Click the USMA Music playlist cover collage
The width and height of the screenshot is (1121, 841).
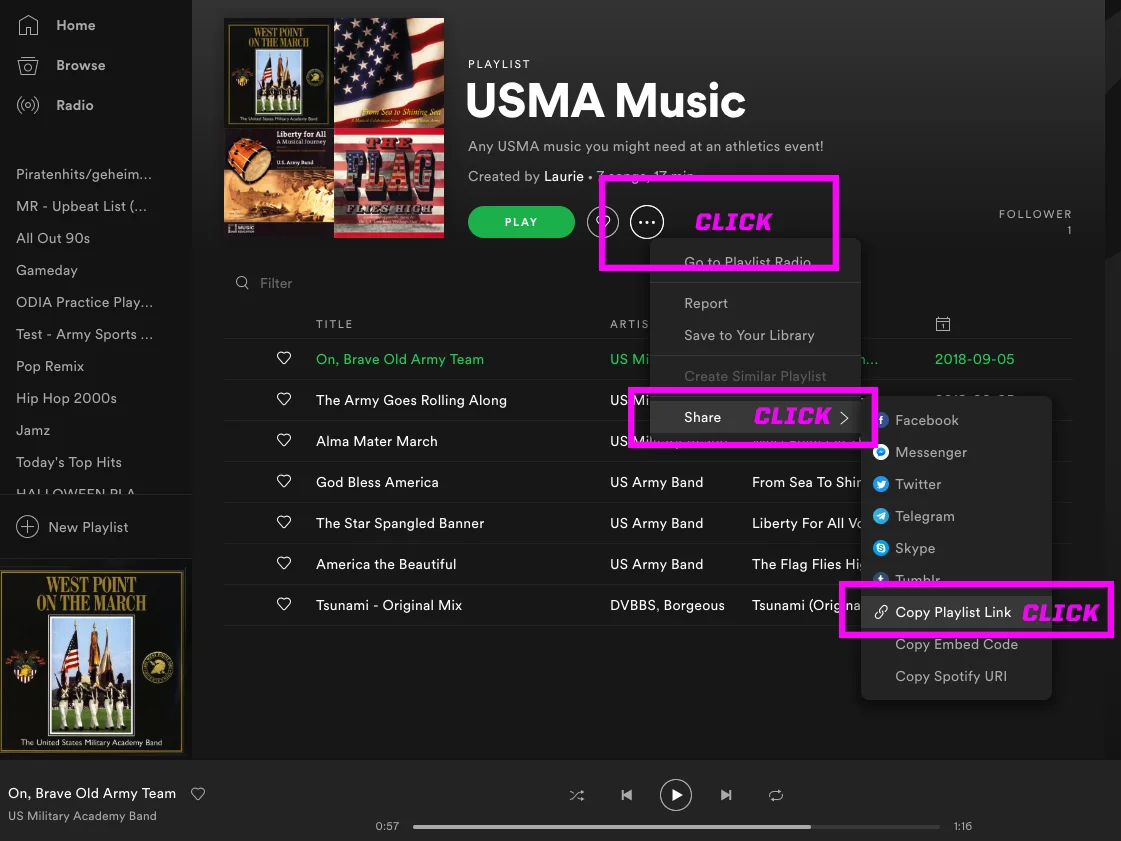pyautogui.click(x=334, y=128)
